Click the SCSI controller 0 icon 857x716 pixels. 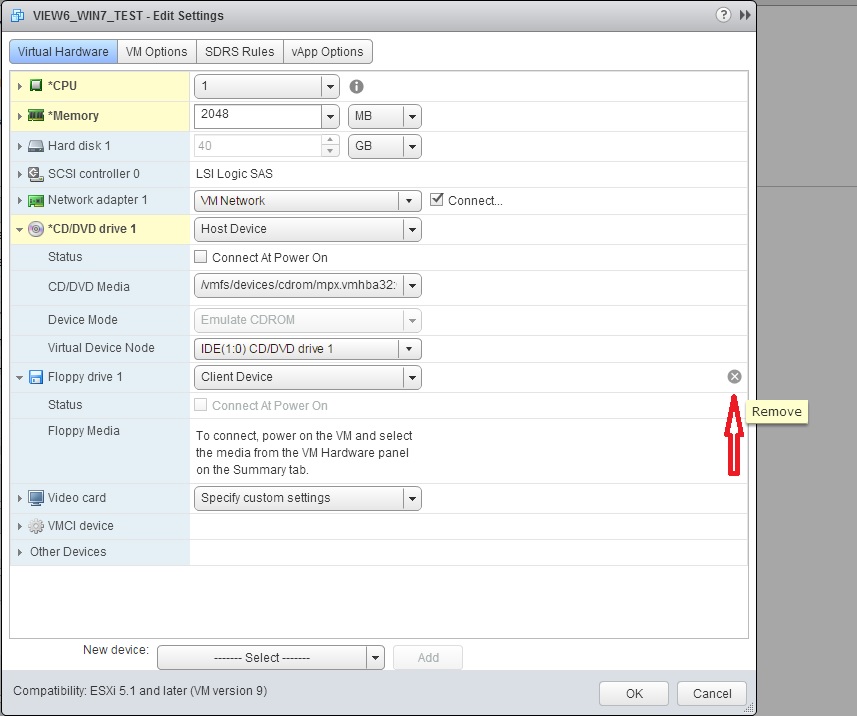click(36, 174)
